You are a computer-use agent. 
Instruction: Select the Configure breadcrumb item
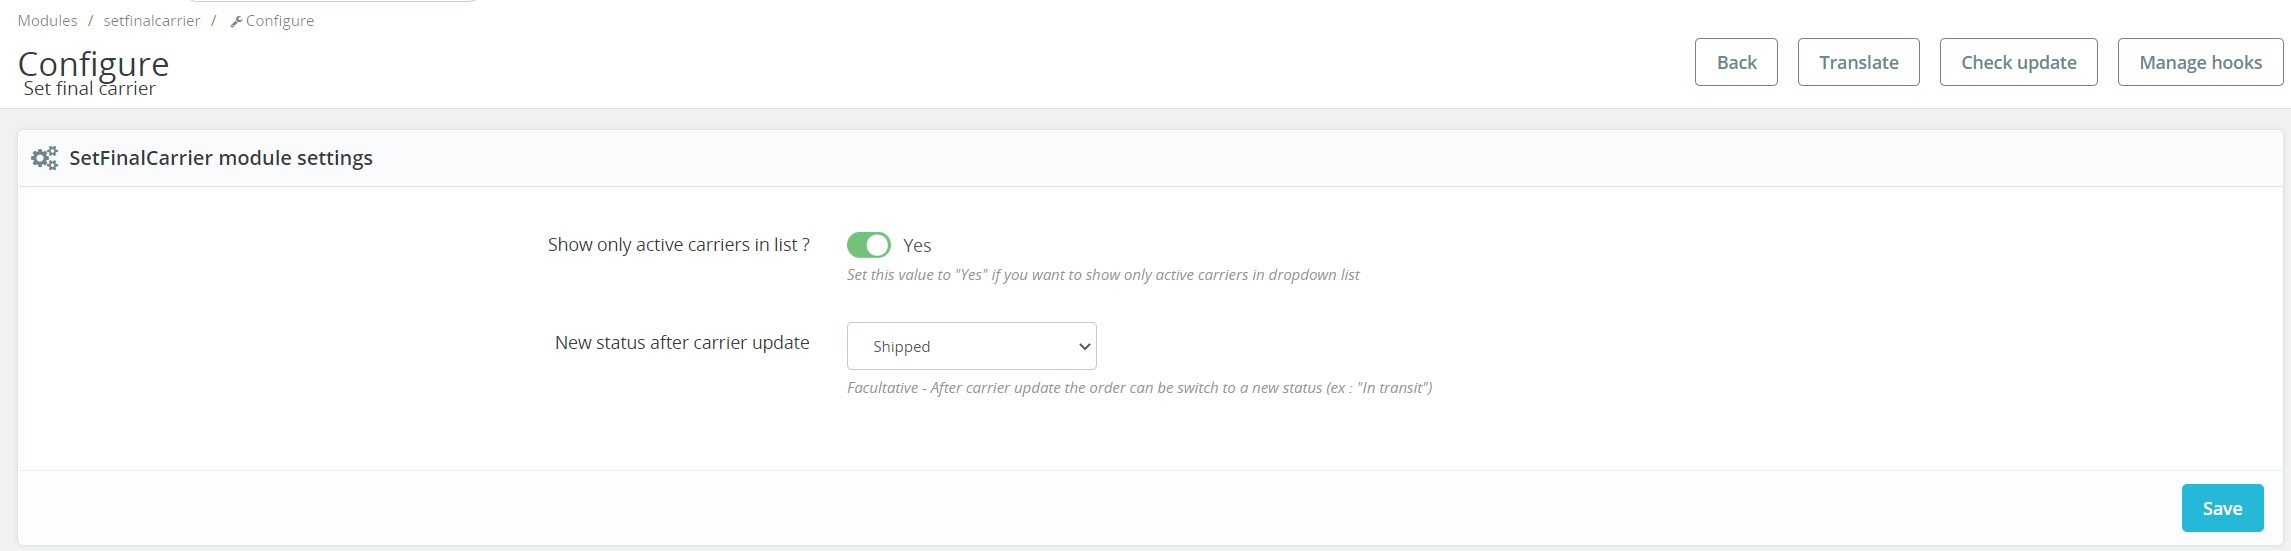(x=280, y=21)
